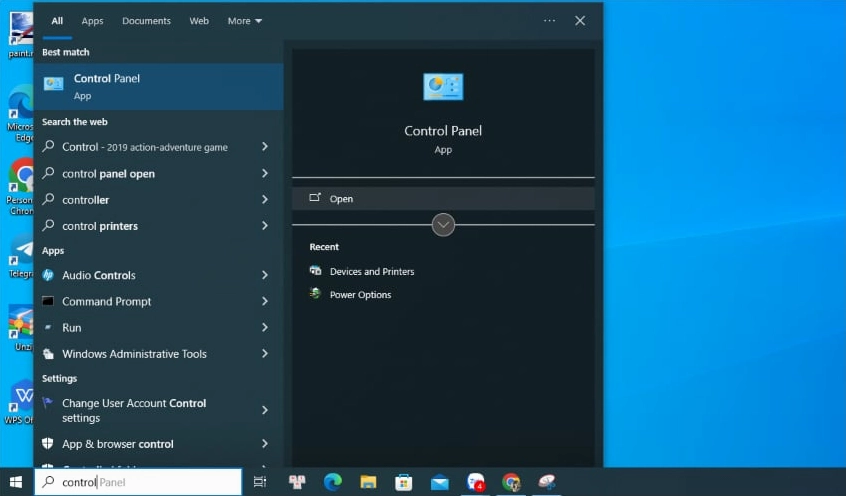Click the Windows Administrative Tools icon
The width and height of the screenshot is (846, 496).
pyautogui.click(x=48, y=354)
